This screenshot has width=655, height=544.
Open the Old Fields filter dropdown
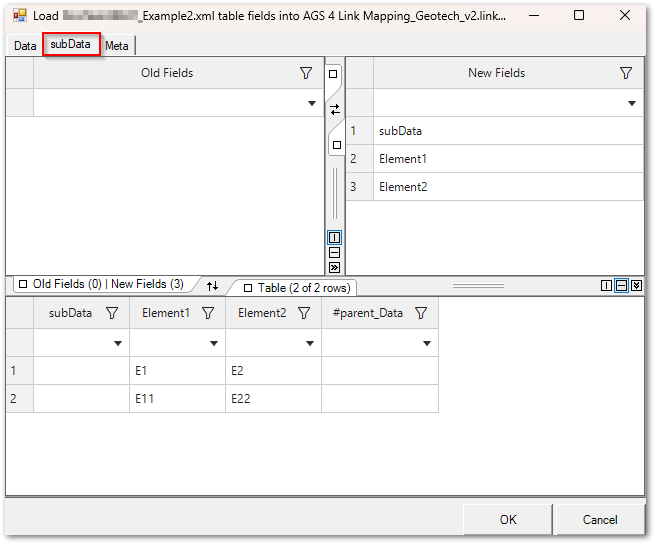pos(312,104)
